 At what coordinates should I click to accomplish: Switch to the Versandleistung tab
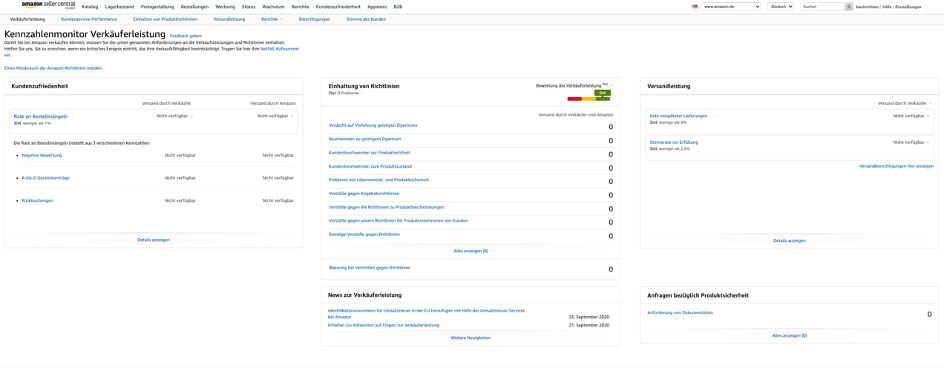(229, 19)
